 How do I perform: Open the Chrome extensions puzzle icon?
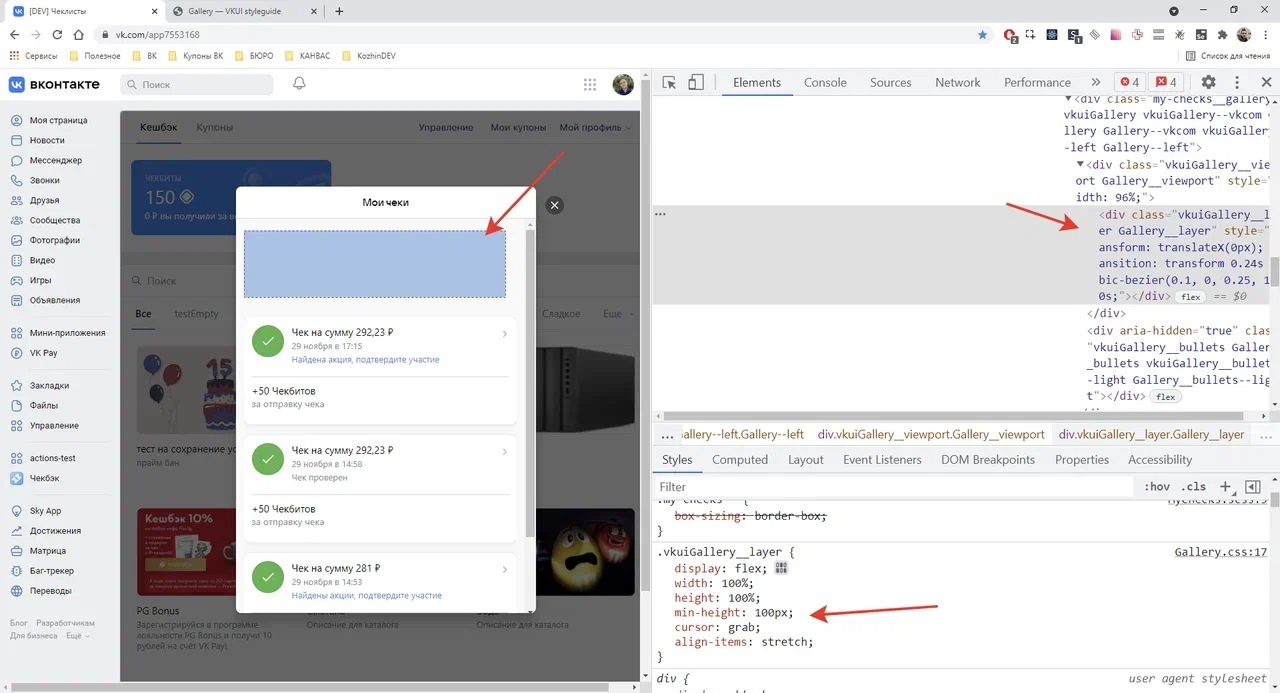coord(1222,34)
